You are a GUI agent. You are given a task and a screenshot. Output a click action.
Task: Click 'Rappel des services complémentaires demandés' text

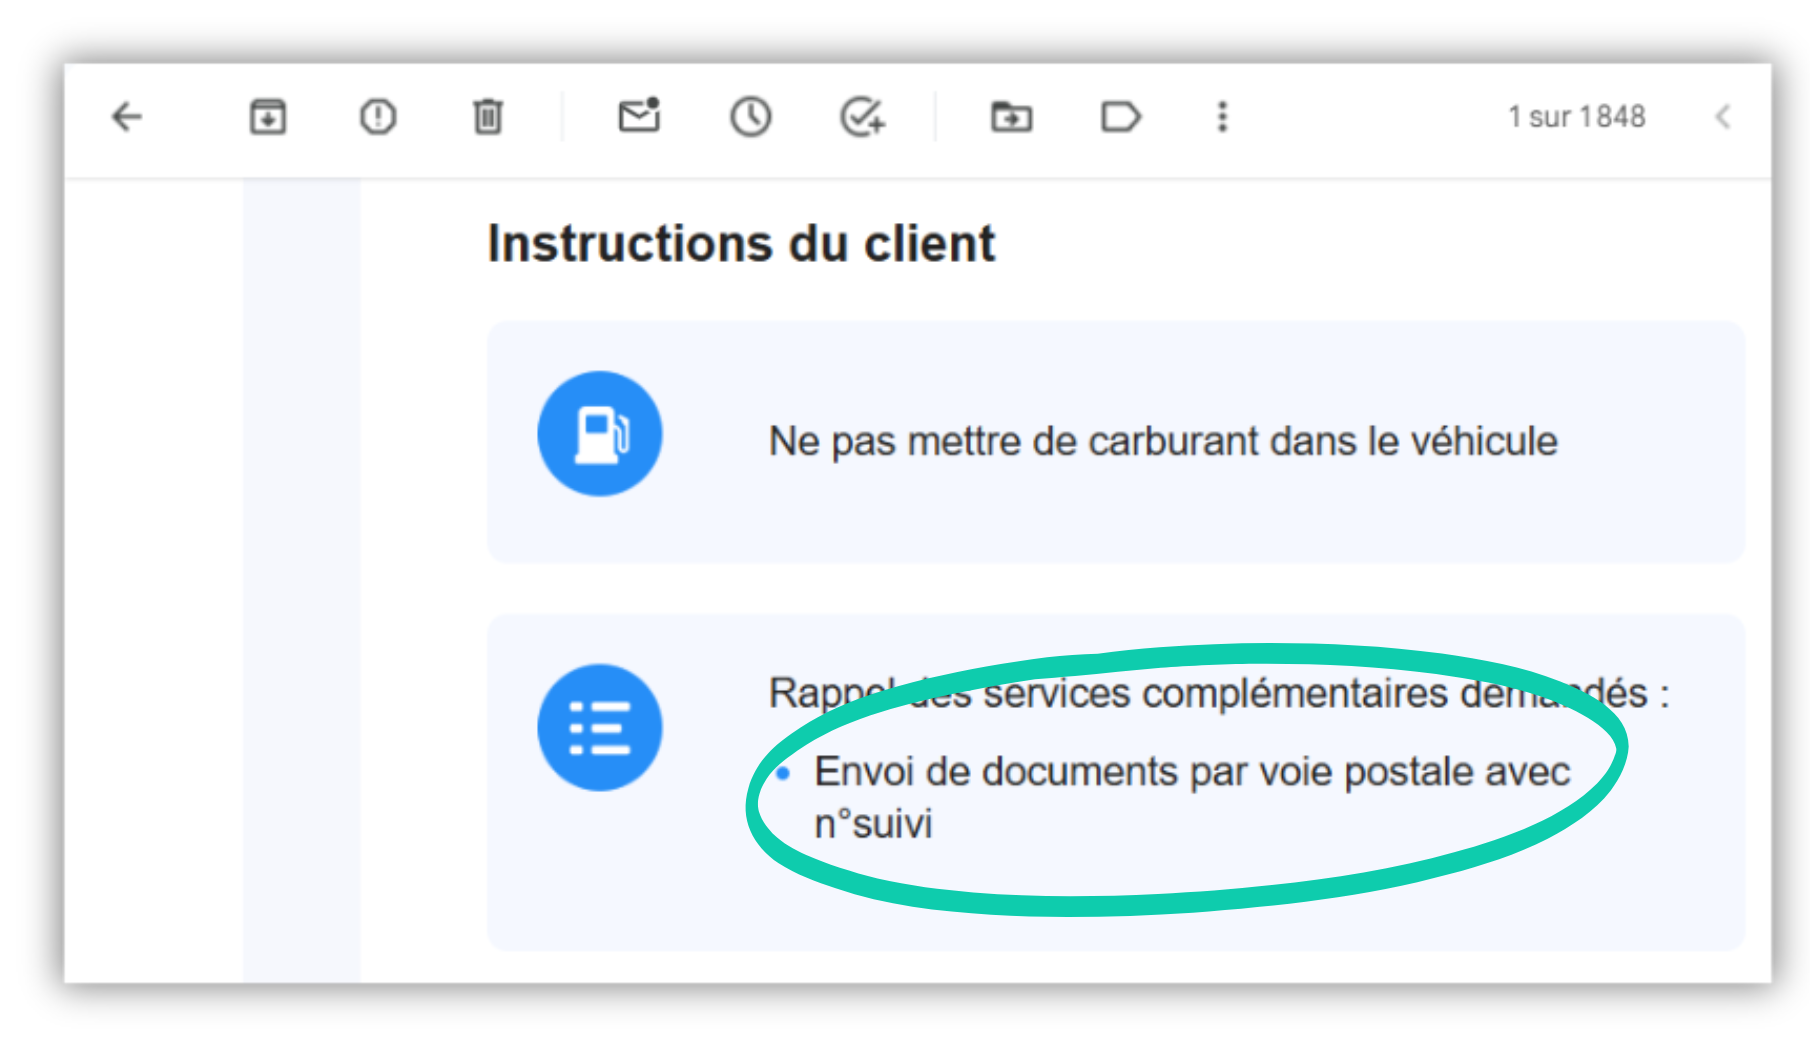[1218, 693]
